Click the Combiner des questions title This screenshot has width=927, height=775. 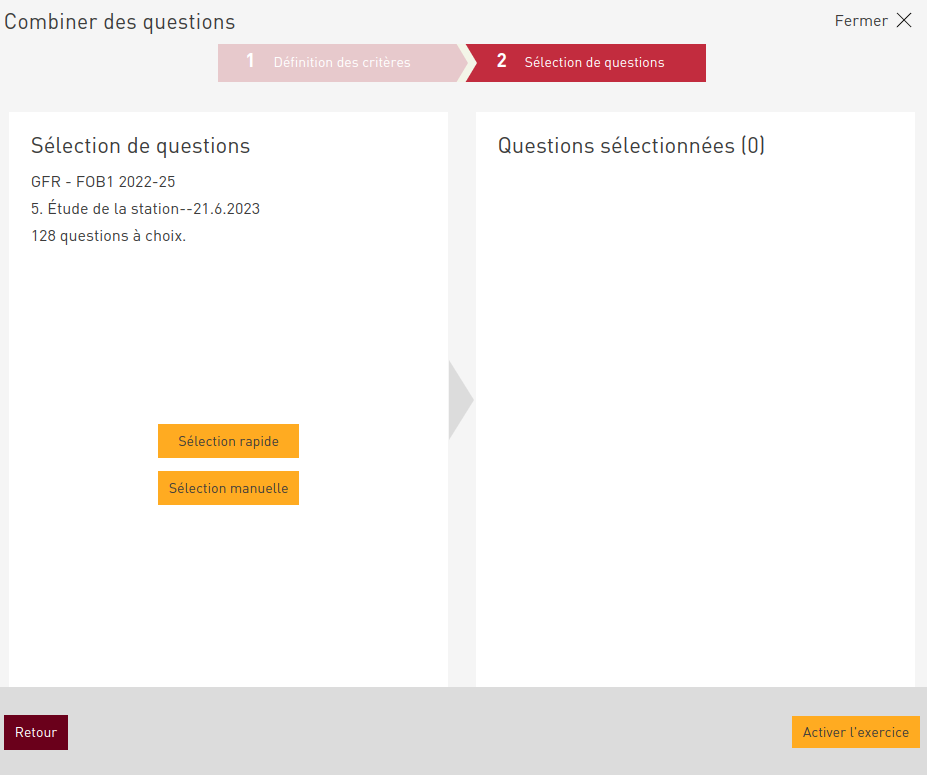click(120, 22)
